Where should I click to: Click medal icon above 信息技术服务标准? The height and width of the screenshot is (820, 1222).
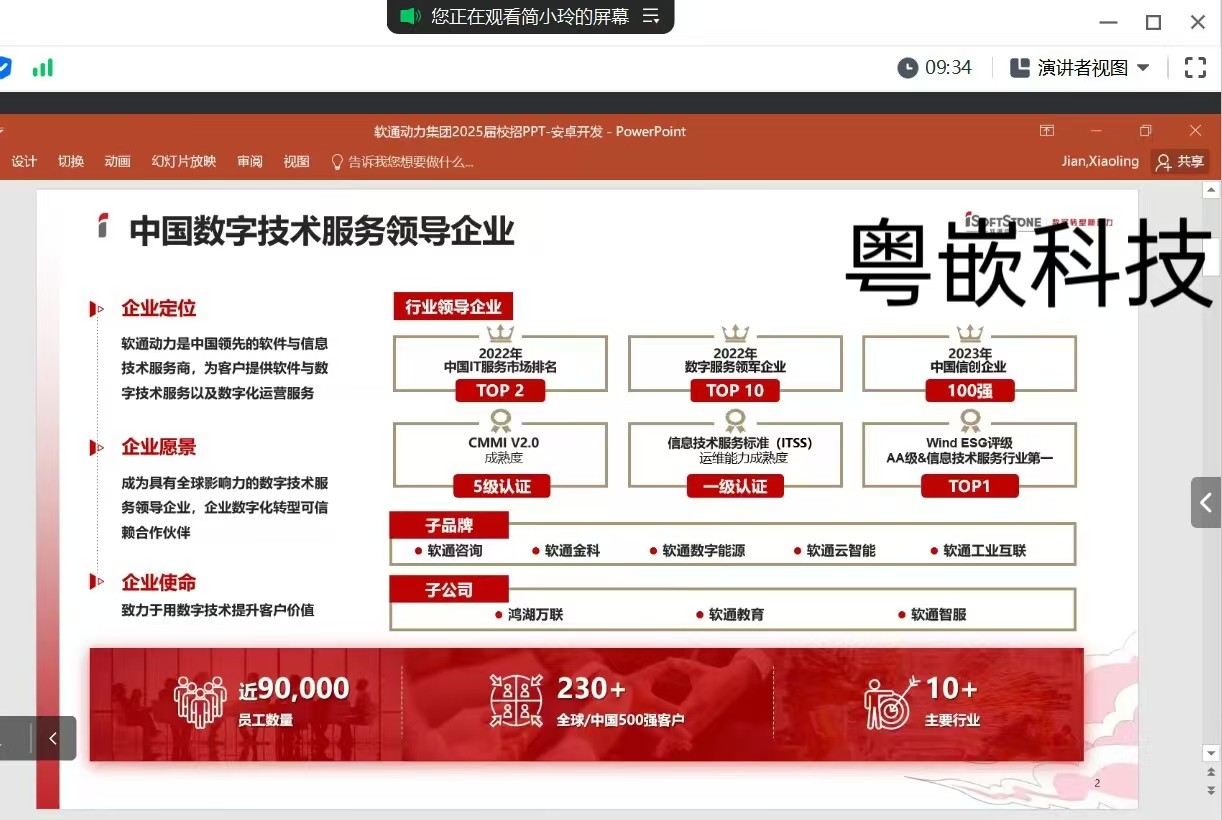point(735,420)
